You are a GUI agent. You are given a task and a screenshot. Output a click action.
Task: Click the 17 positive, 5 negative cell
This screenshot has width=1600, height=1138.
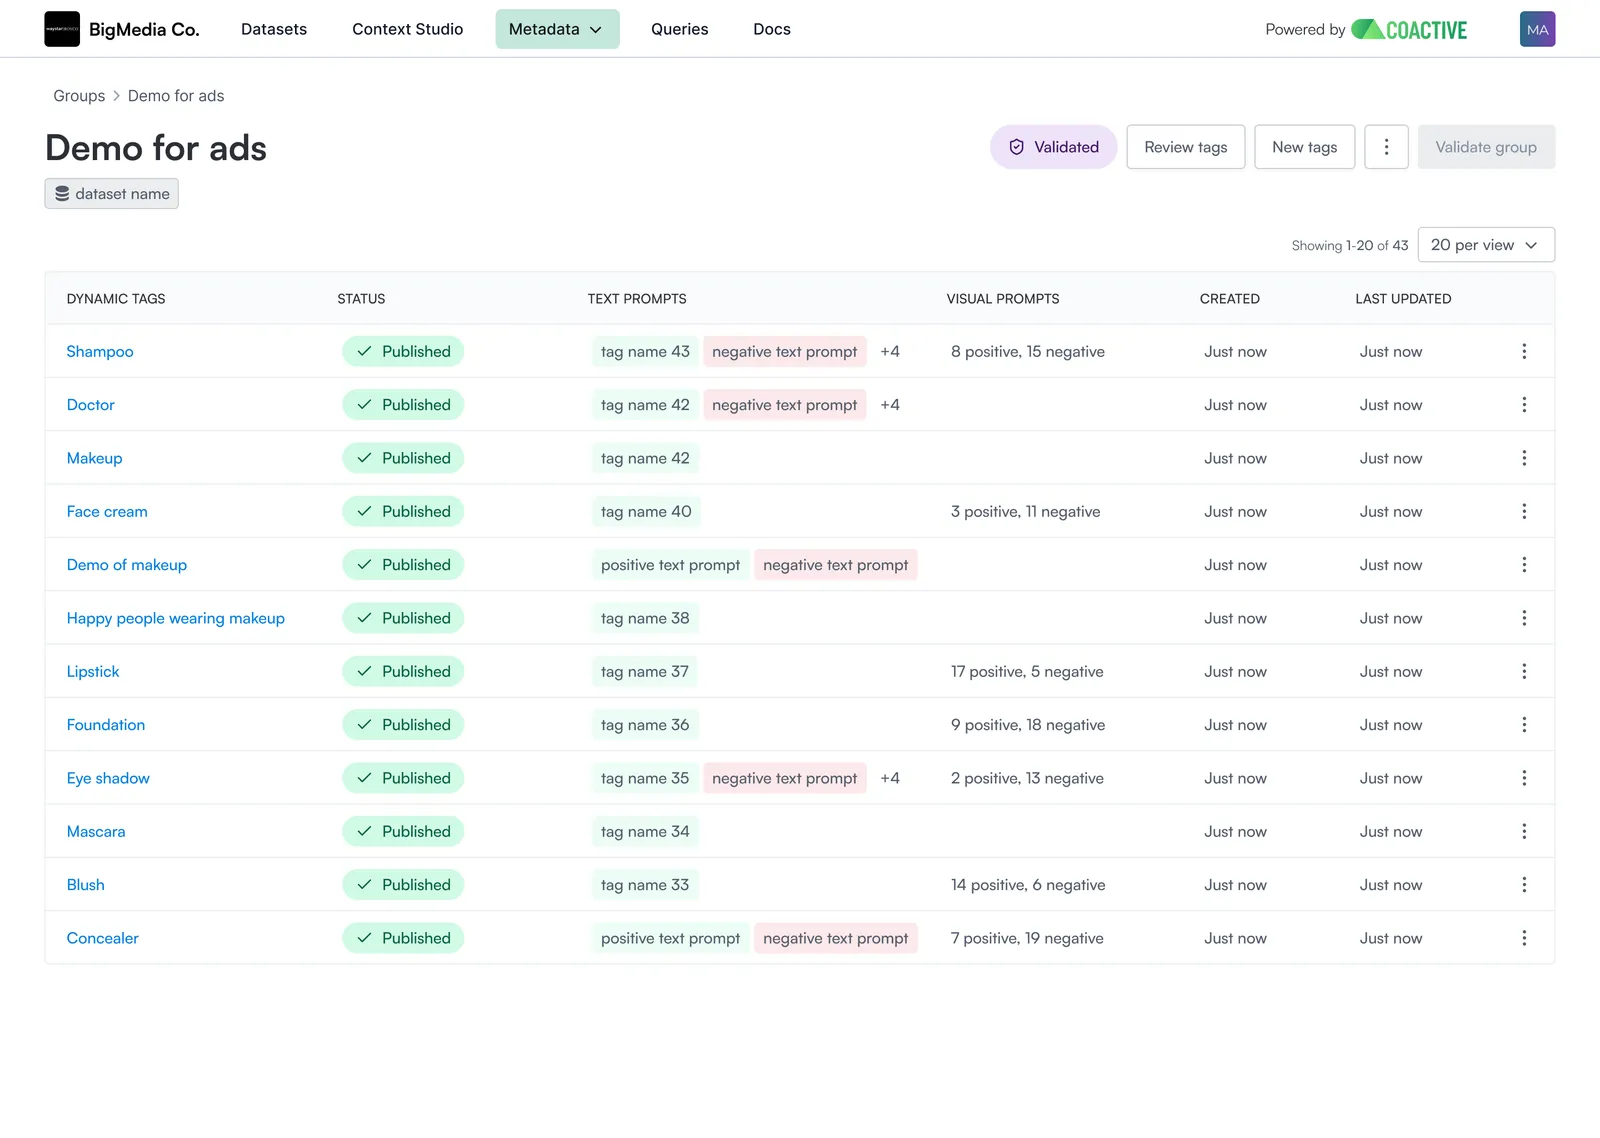[1027, 671]
